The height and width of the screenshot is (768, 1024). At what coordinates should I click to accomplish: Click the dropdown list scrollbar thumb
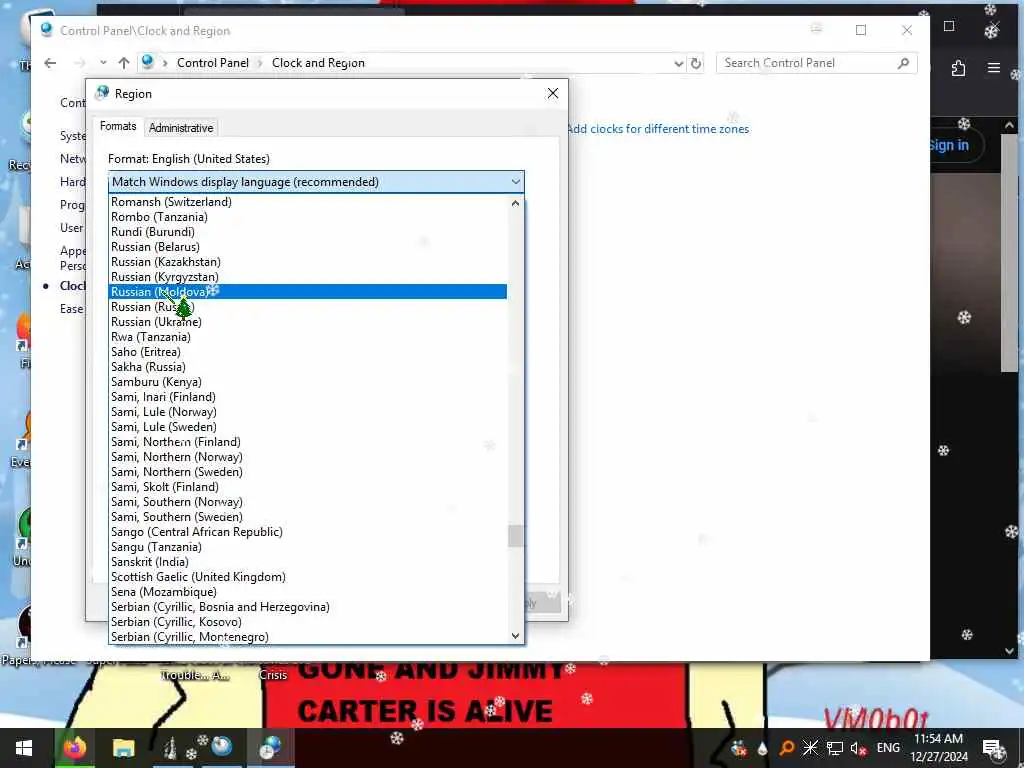click(x=515, y=536)
